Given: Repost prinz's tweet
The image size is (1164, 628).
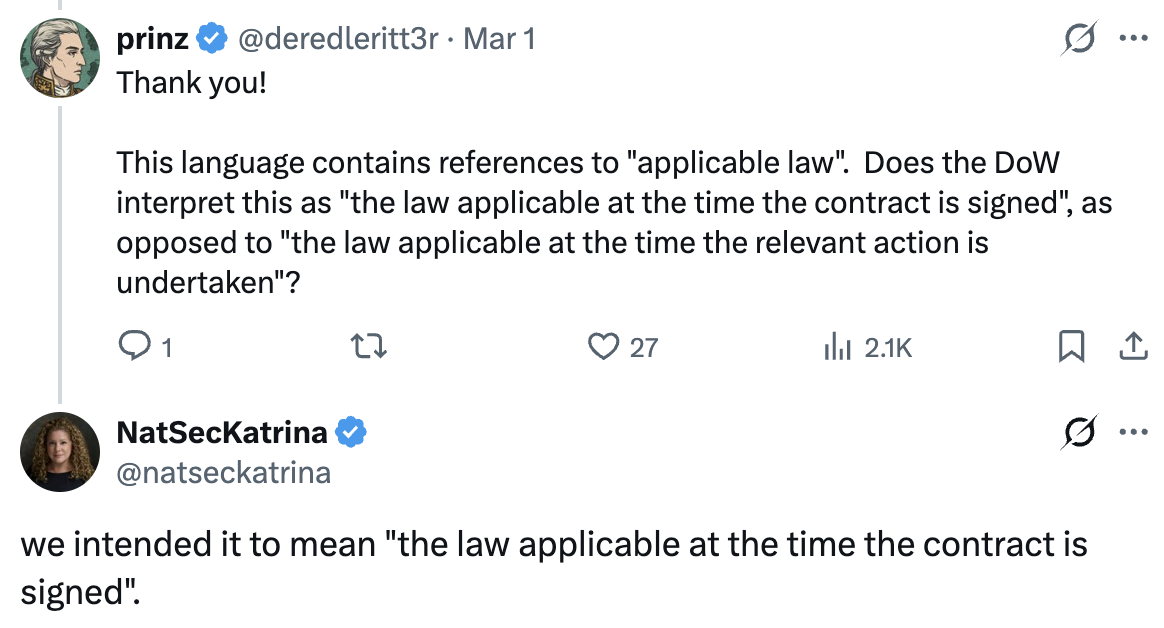Looking at the screenshot, I should [x=369, y=347].
